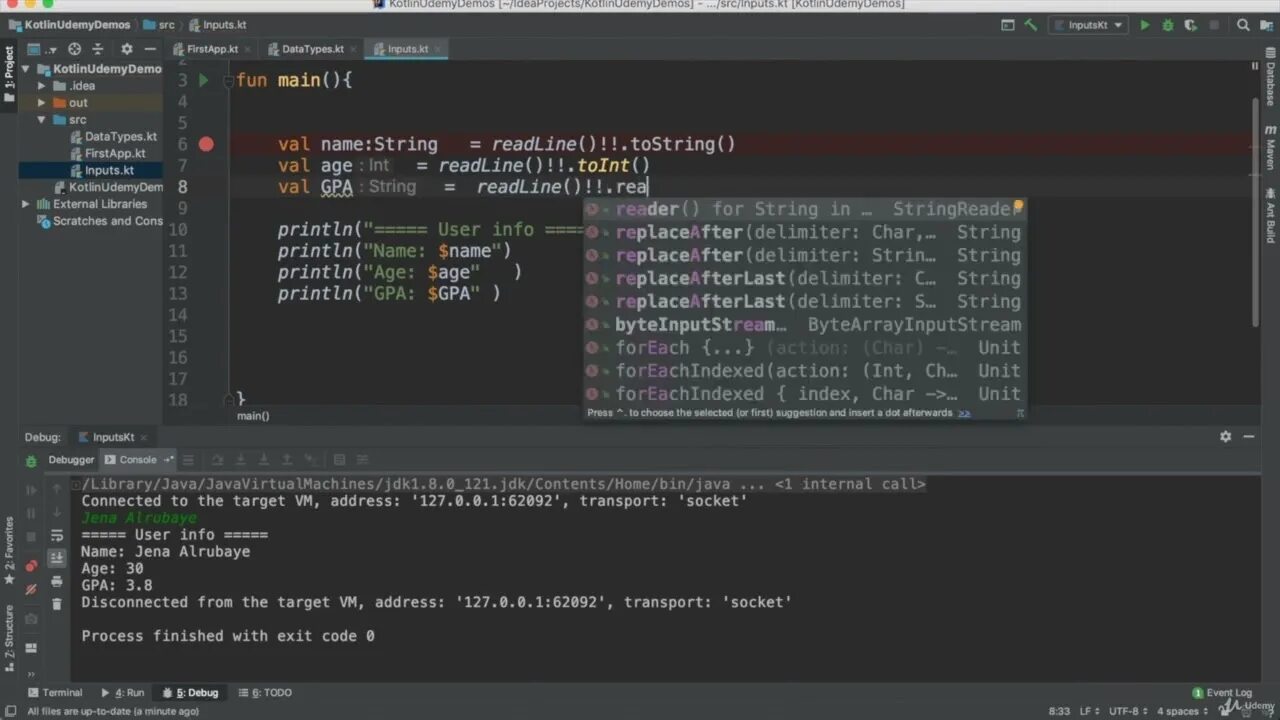
Task: Switch to the Debugger tab
Action: click(x=71, y=460)
